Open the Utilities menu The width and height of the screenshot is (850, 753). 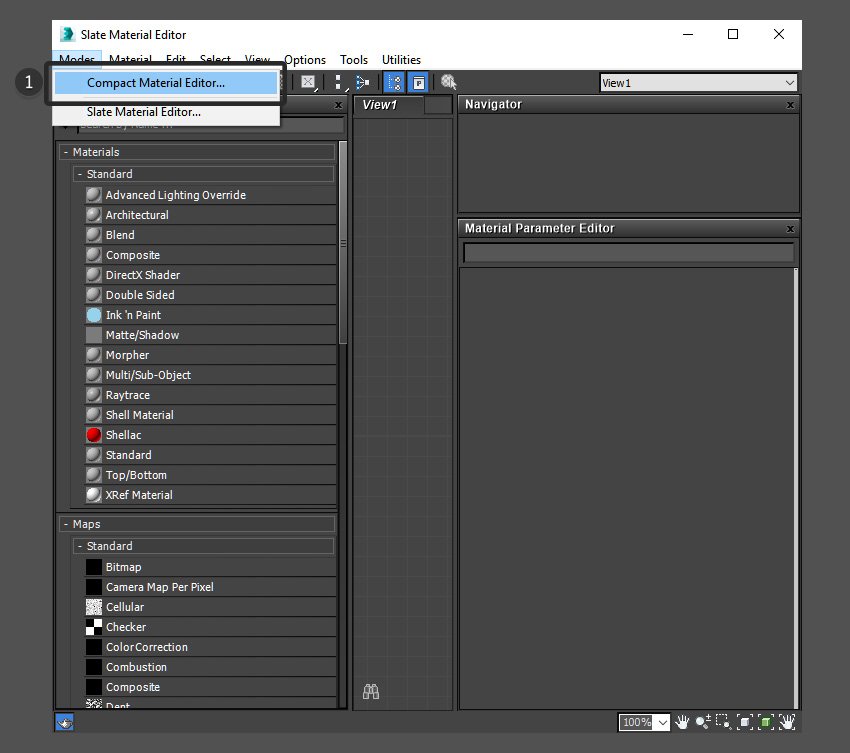click(401, 60)
